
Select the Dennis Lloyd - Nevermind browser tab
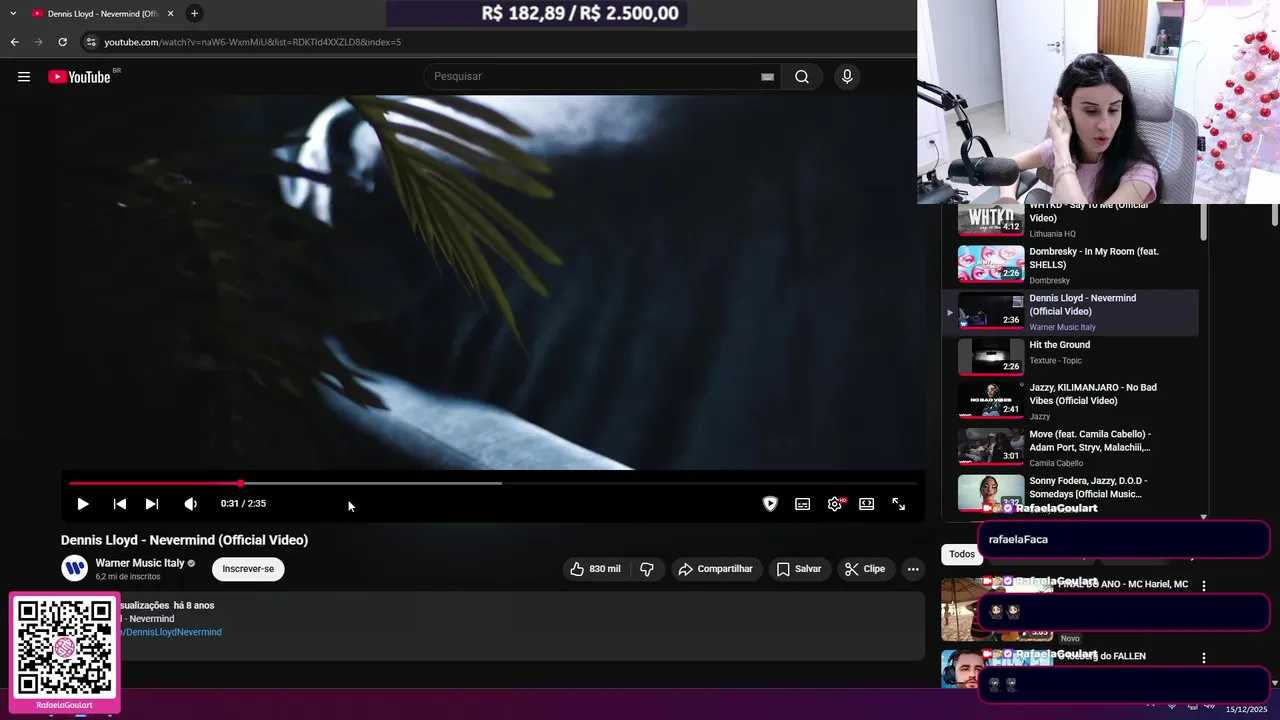click(102, 13)
